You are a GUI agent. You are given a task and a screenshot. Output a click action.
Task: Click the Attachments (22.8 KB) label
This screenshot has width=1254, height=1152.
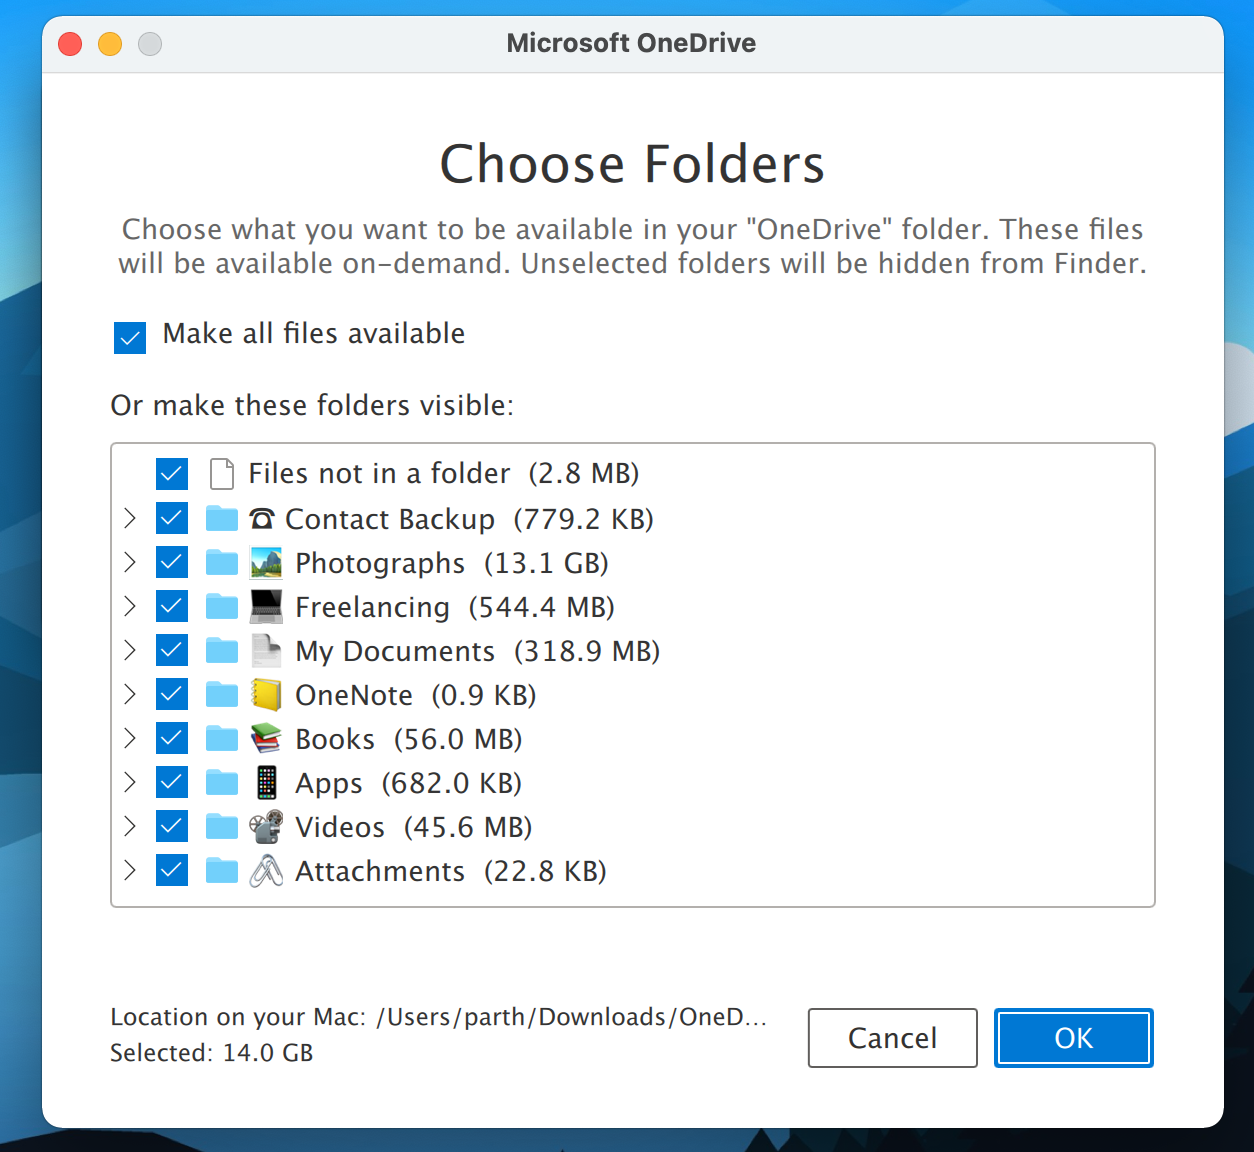pyautogui.click(x=451, y=871)
